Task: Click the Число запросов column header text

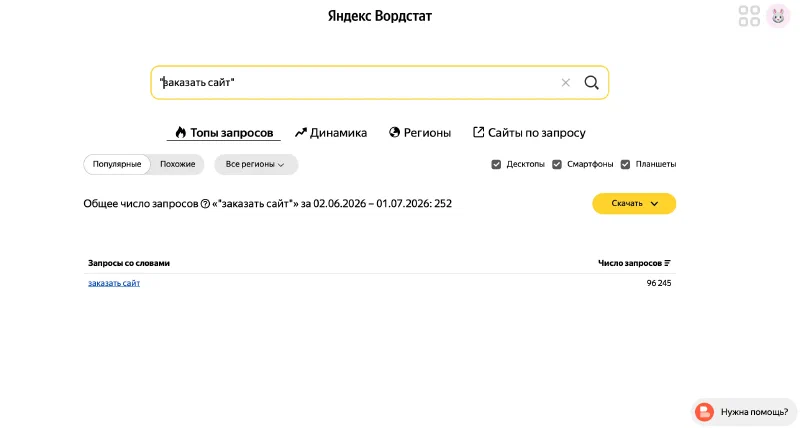Action: [630, 263]
